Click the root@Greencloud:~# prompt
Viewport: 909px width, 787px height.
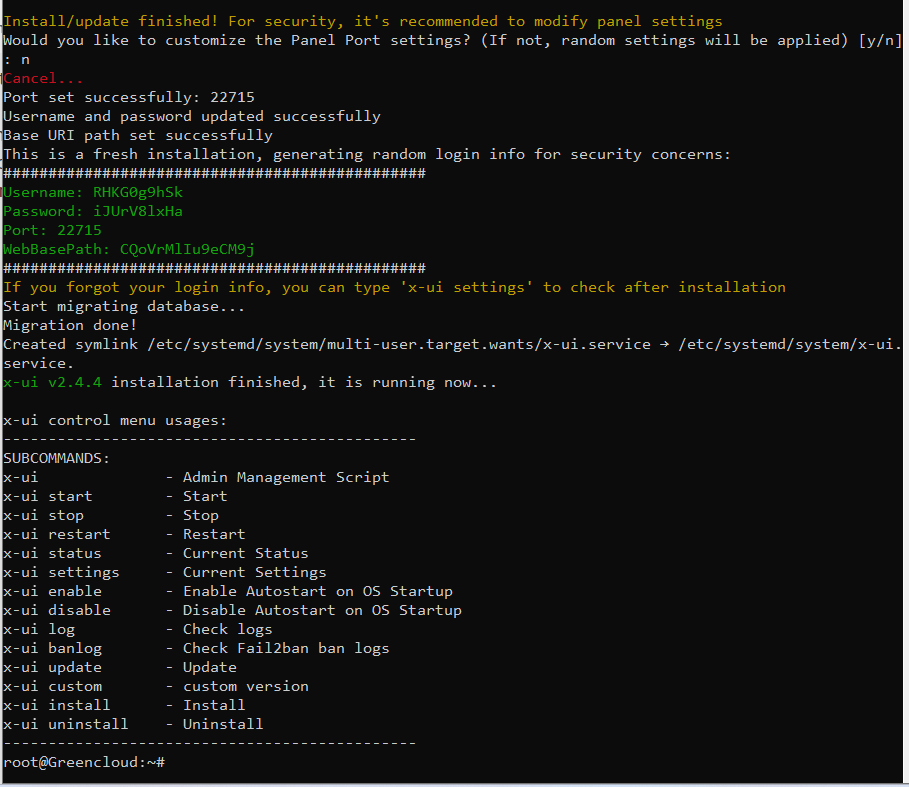tap(83, 763)
